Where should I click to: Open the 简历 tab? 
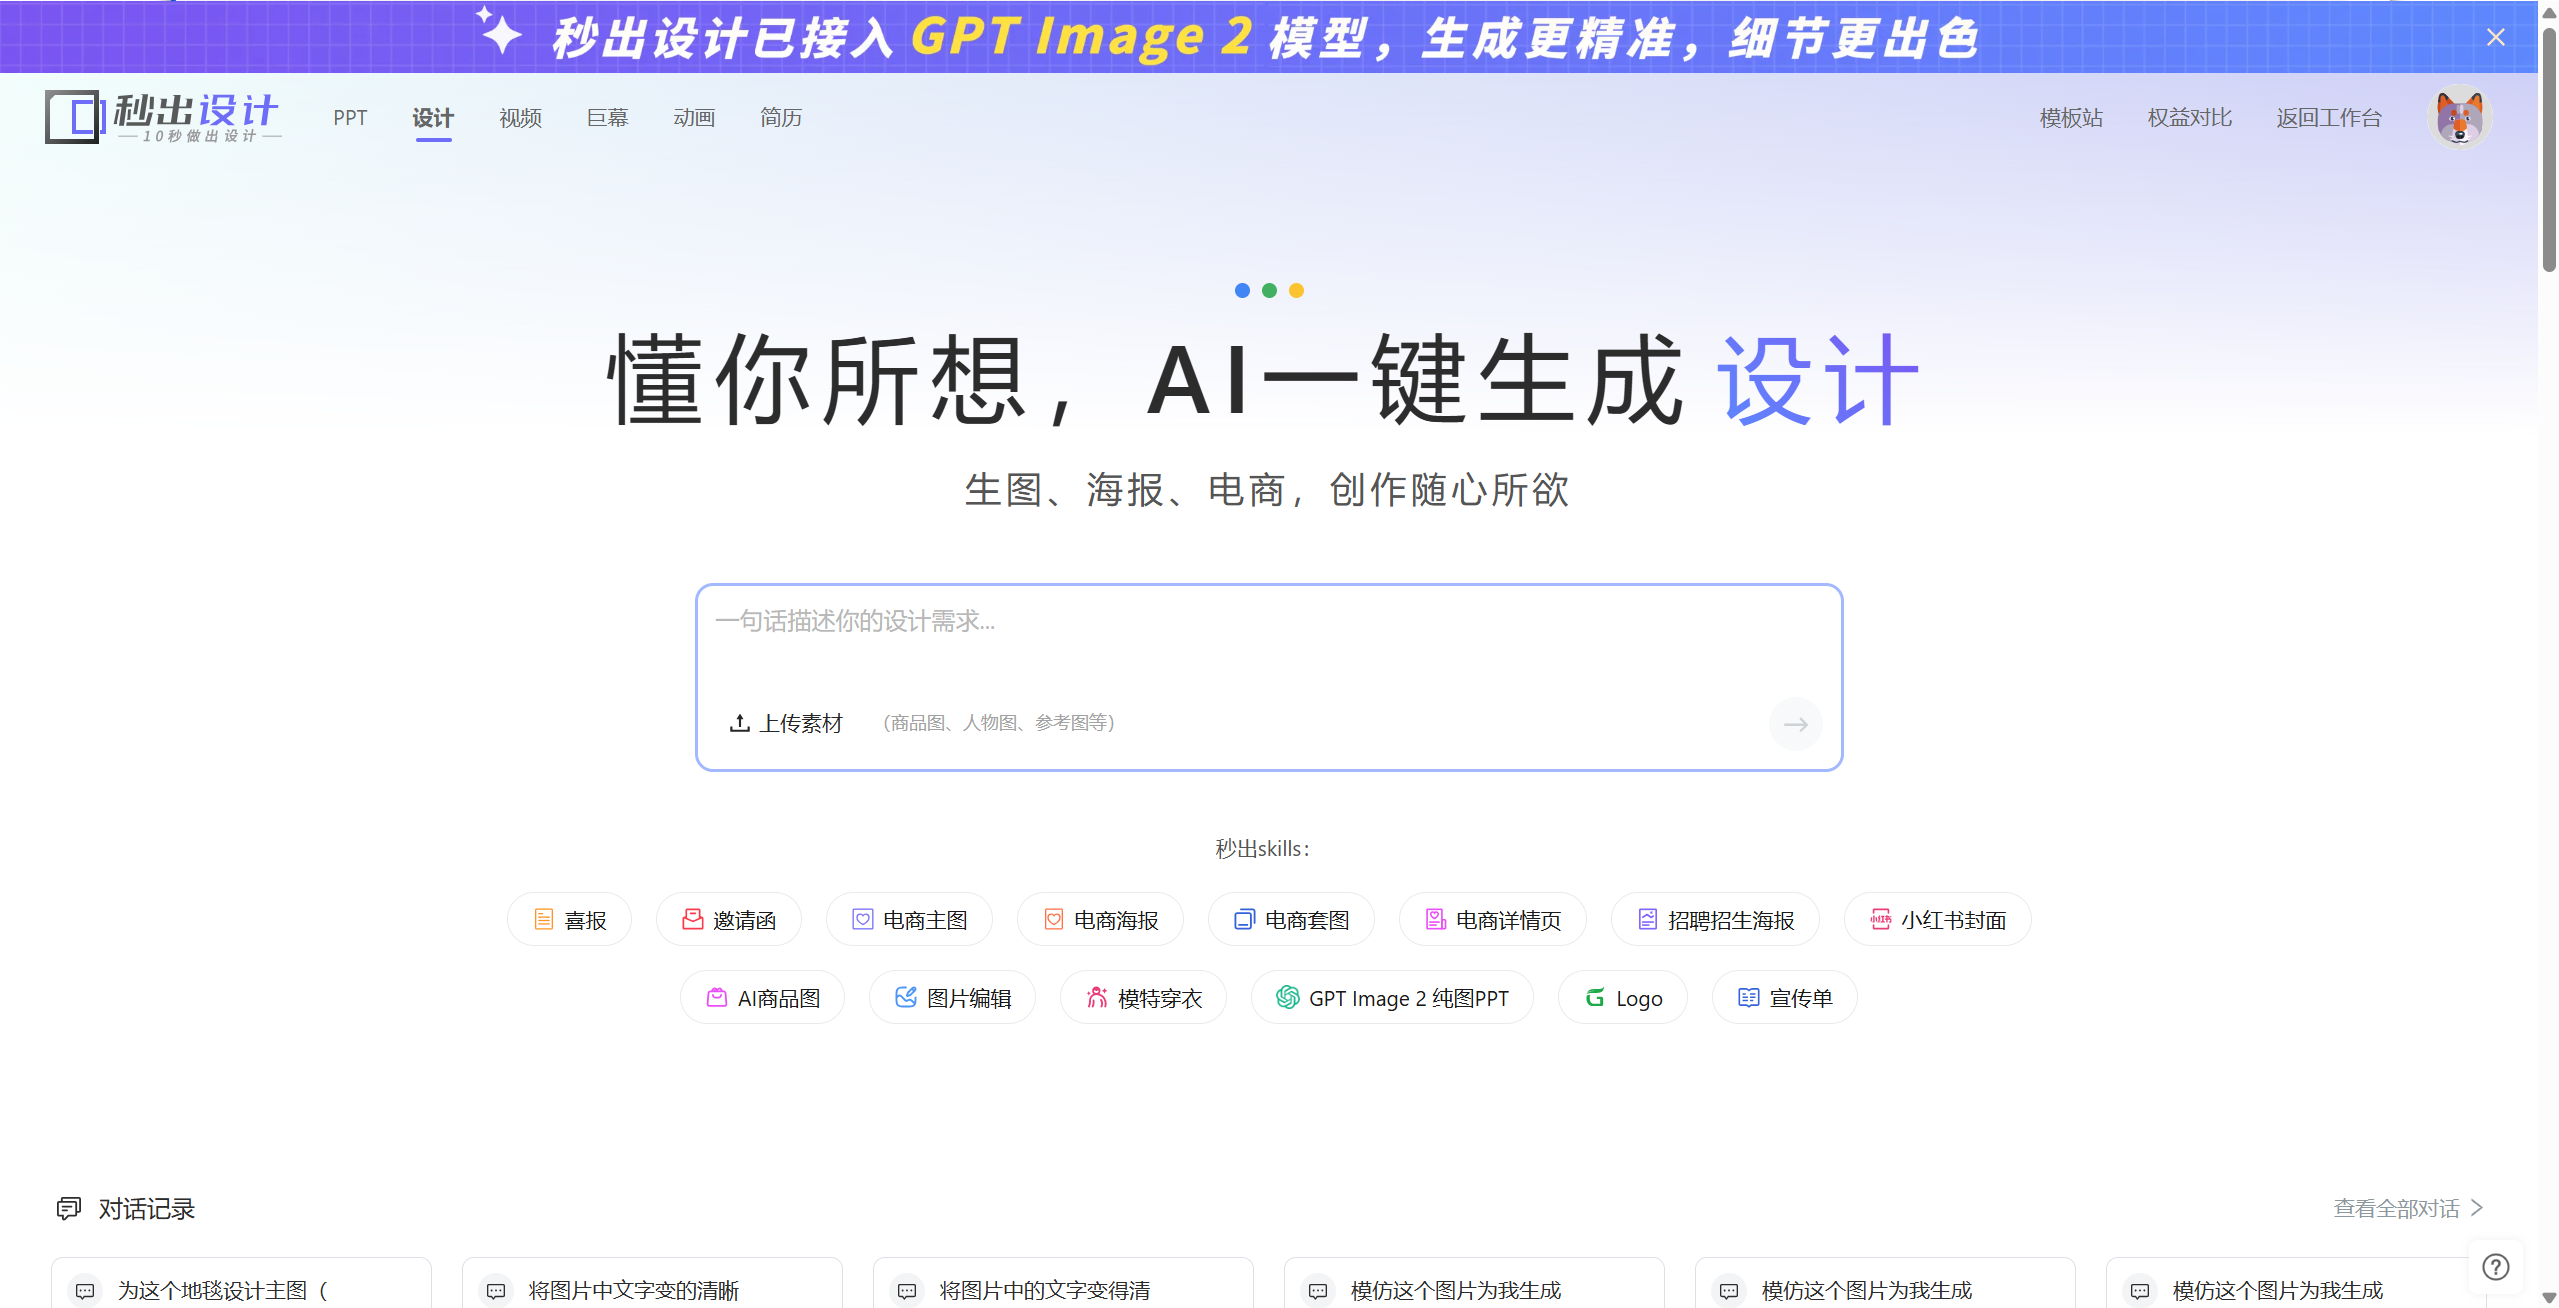[x=781, y=118]
